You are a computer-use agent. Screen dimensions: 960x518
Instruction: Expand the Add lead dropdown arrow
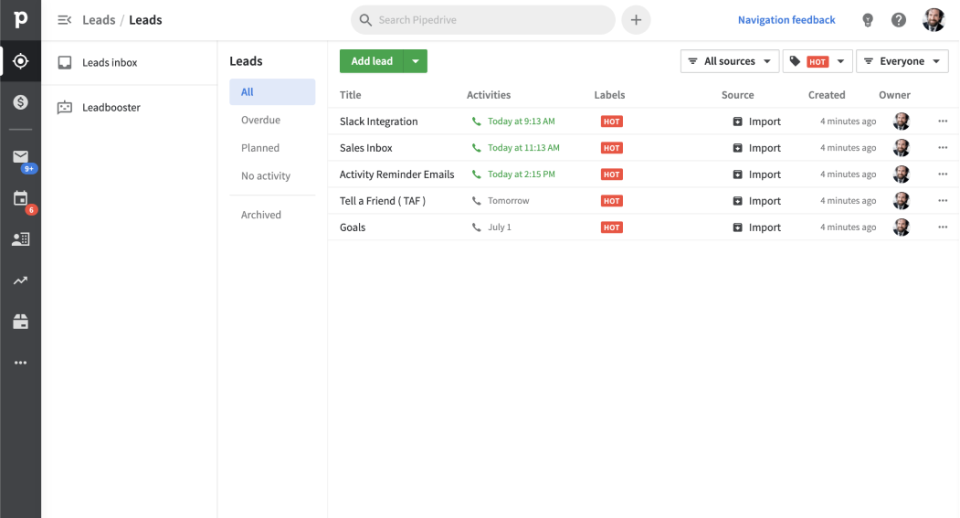point(416,61)
